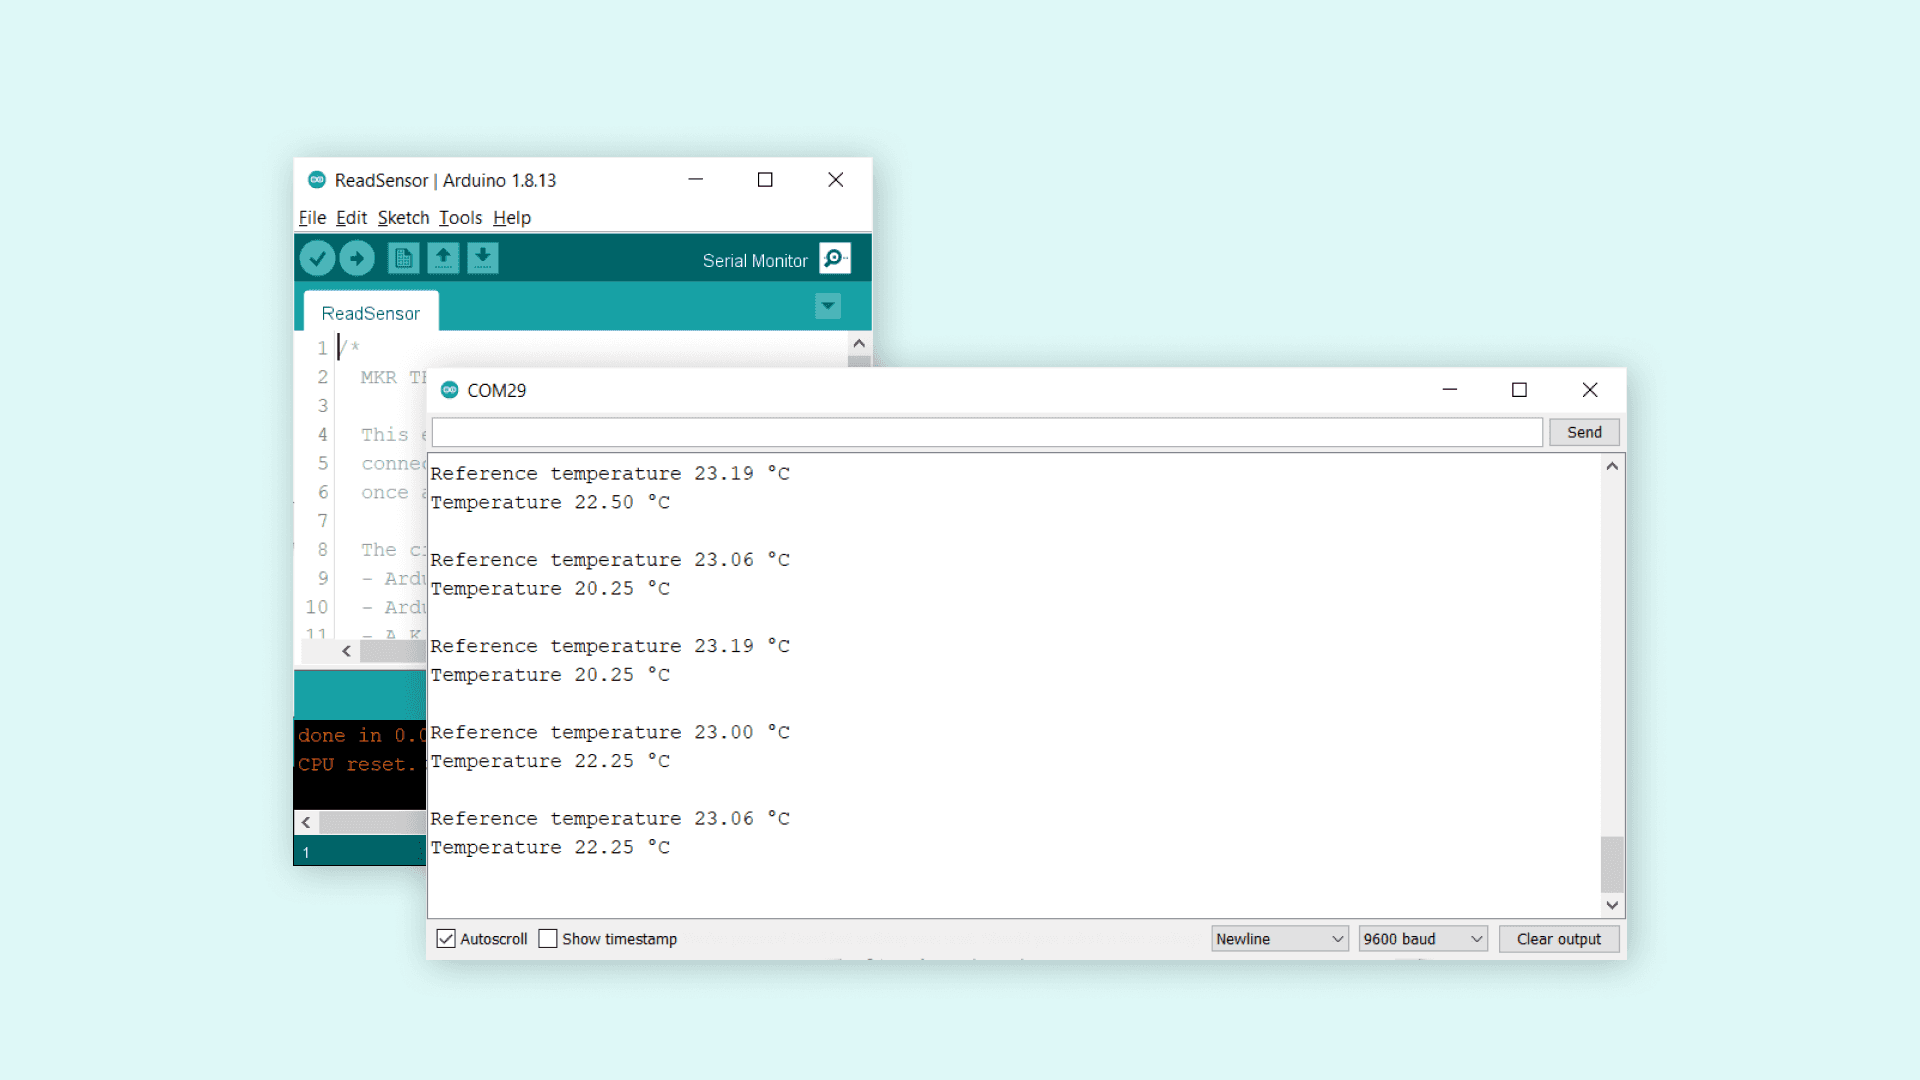This screenshot has width=1920, height=1080.
Task: Click the Arduino logo in the COM29 title bar
Action: (450, 390)
